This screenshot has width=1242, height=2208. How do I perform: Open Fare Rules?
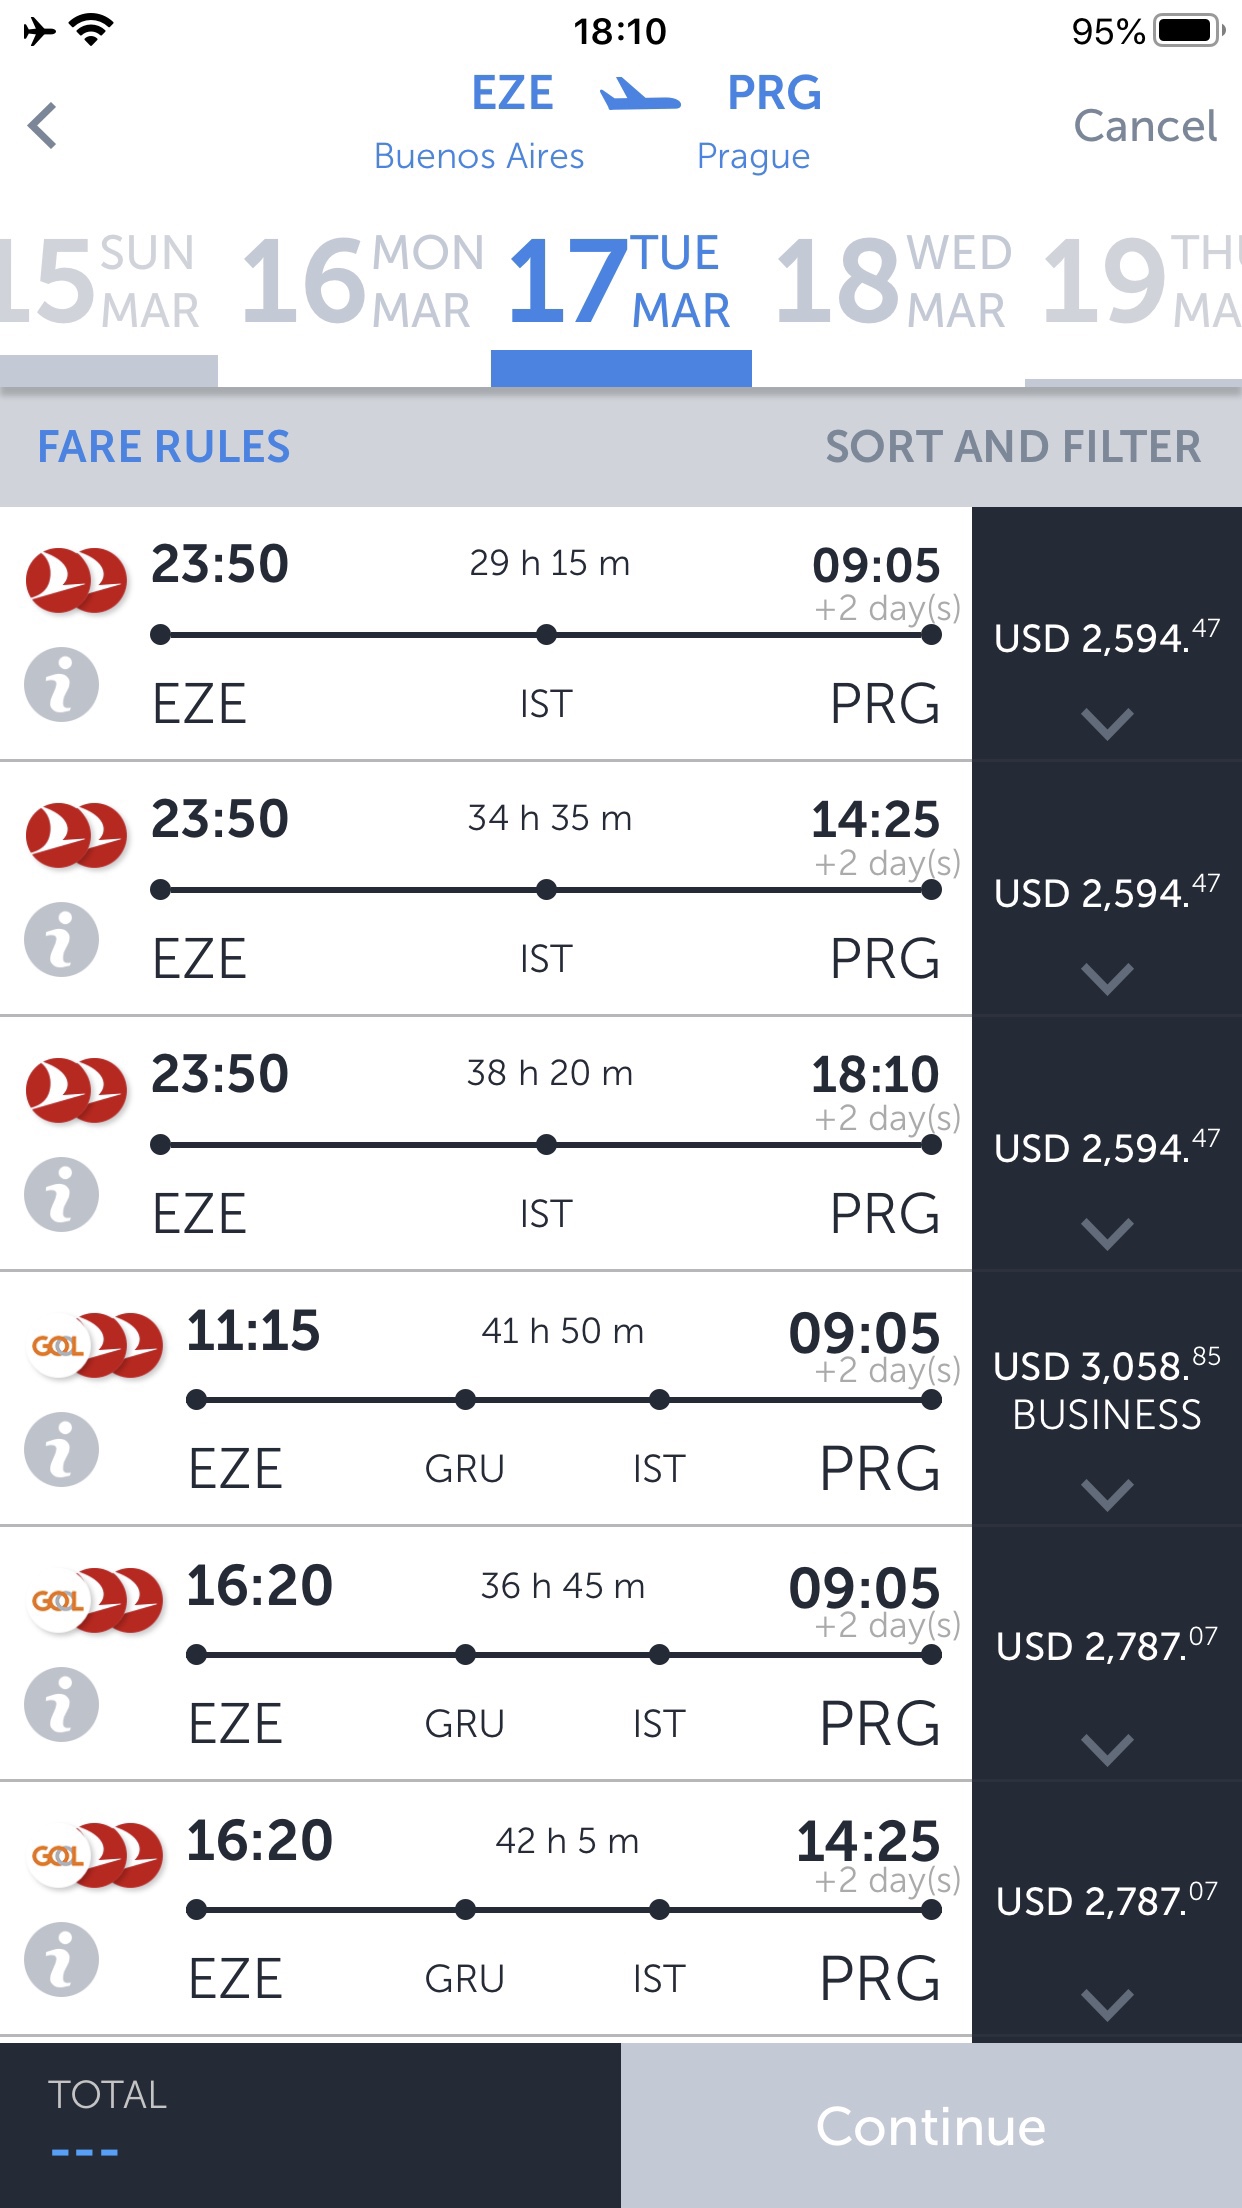pyautogui.click(x=164, y=447)
